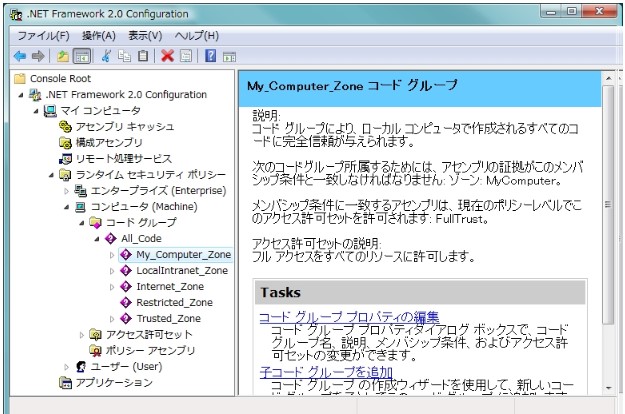Click the 構成アセンブリ folder icon
The height and width of the screenshot is (414, 625).
pos(65,142)
